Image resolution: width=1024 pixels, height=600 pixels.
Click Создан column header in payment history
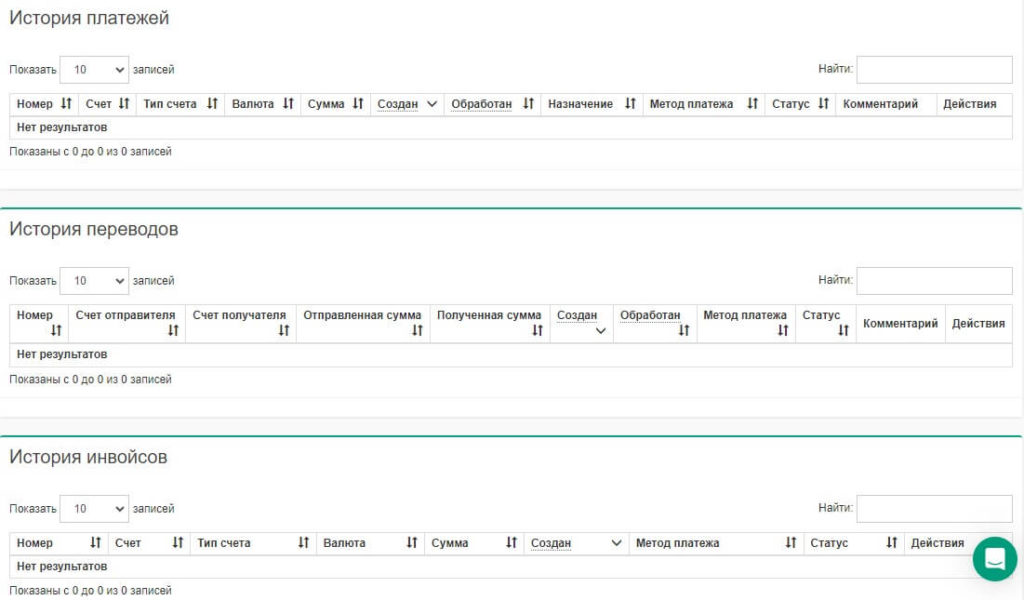point(397,104)
